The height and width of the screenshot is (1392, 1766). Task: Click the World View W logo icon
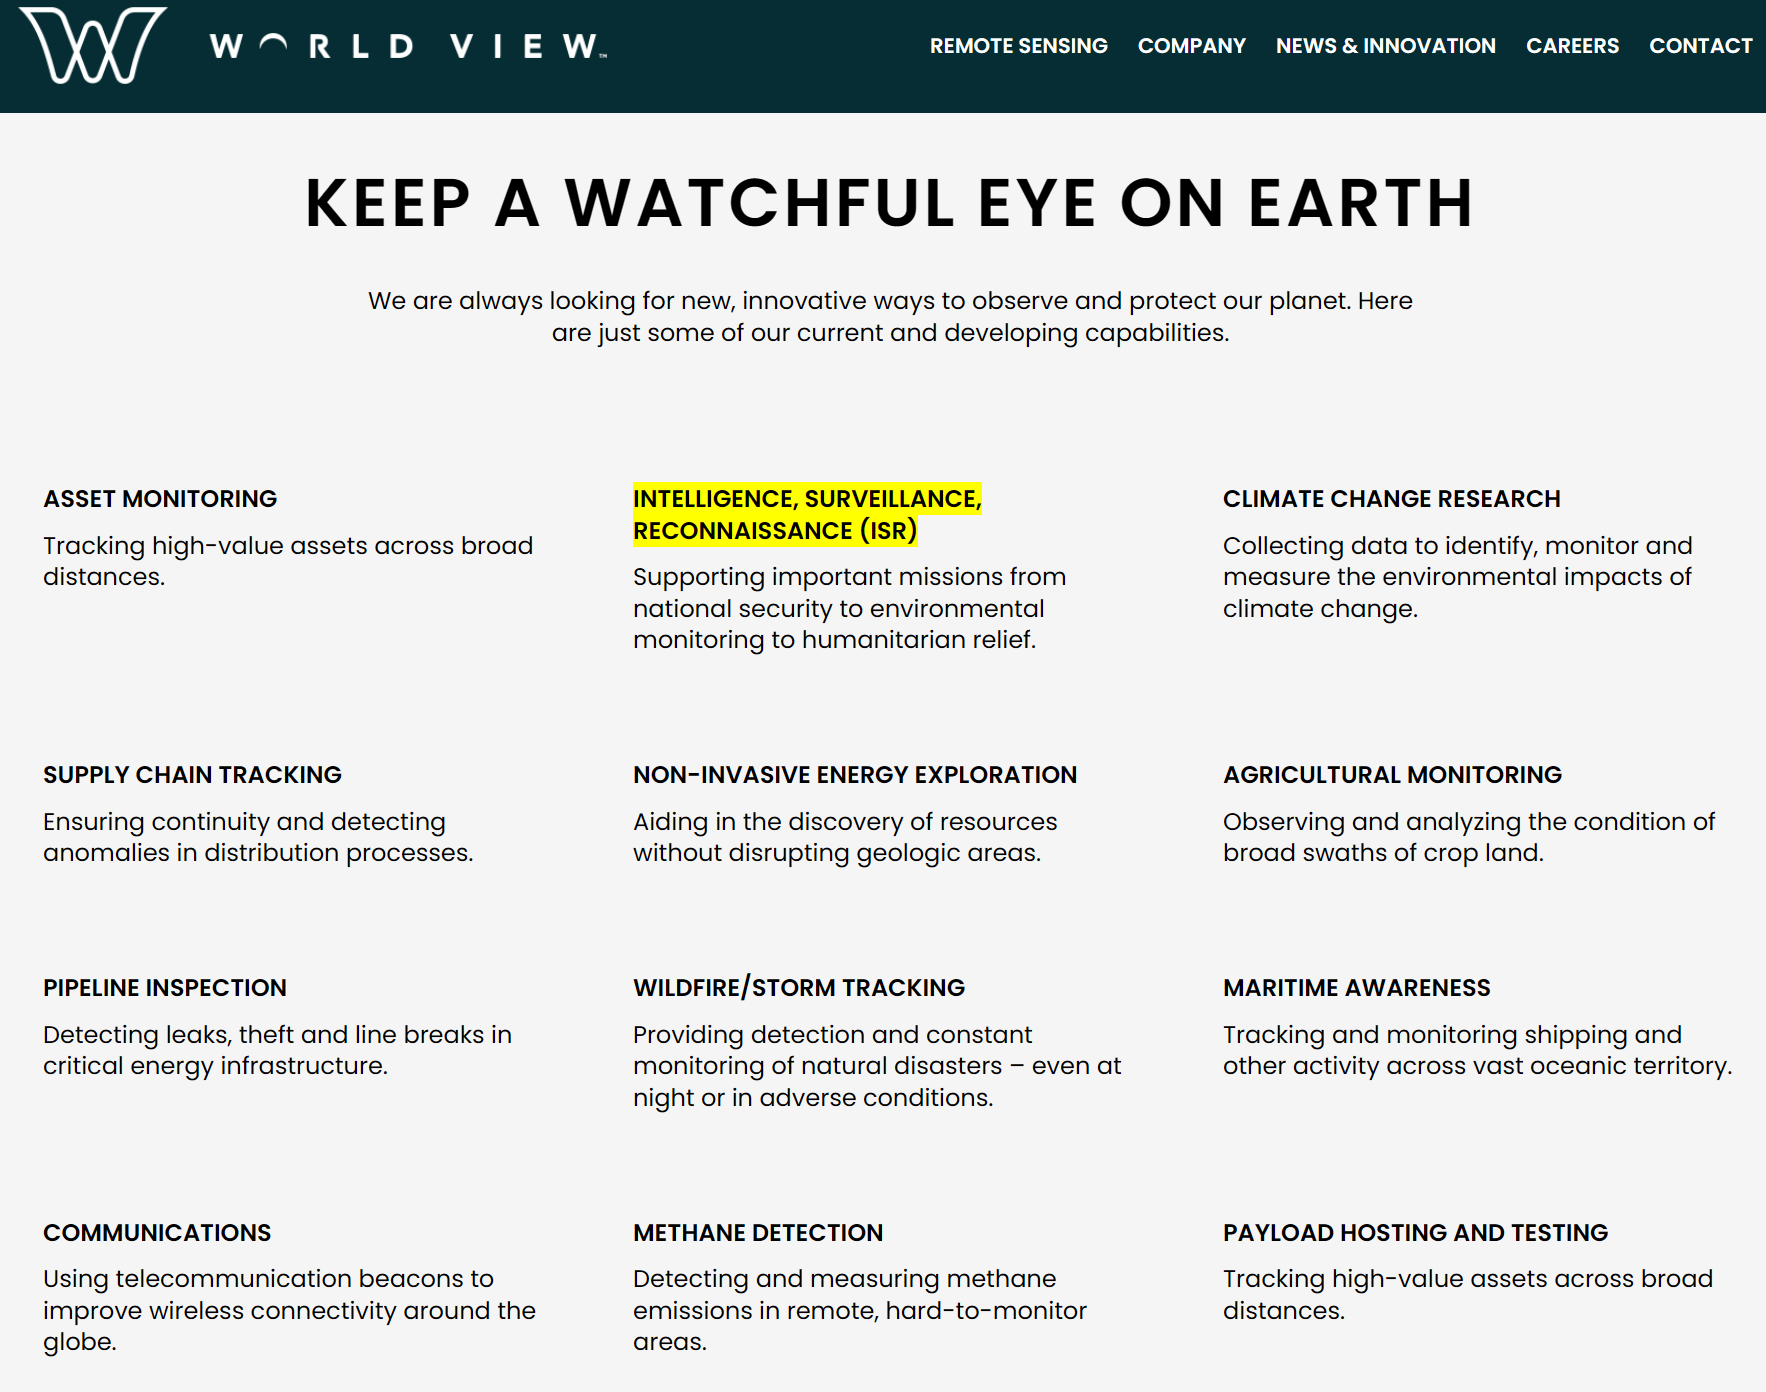[x=94, y=46]
